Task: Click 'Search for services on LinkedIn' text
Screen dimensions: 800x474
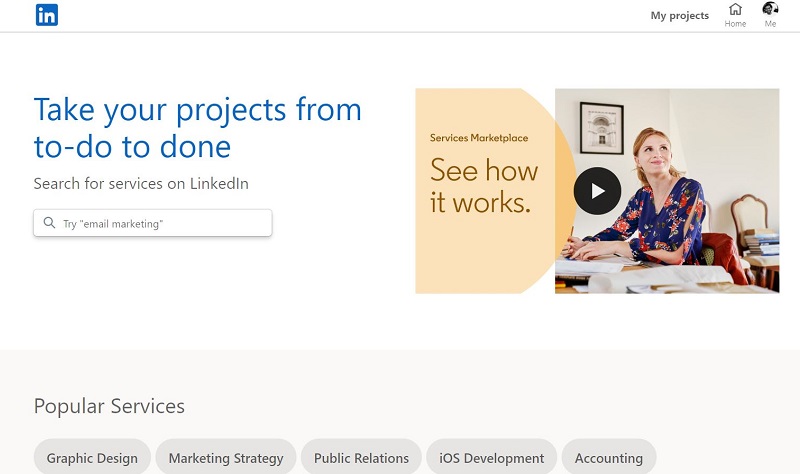Action: click(141, 184)
